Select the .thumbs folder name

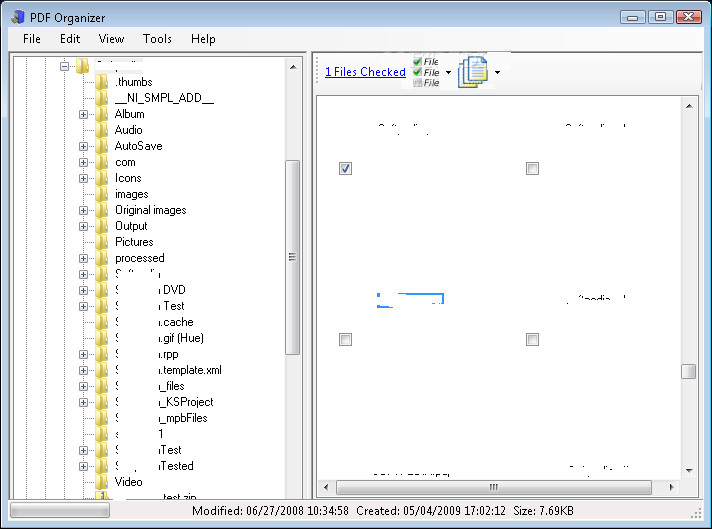tap(134, 82)
